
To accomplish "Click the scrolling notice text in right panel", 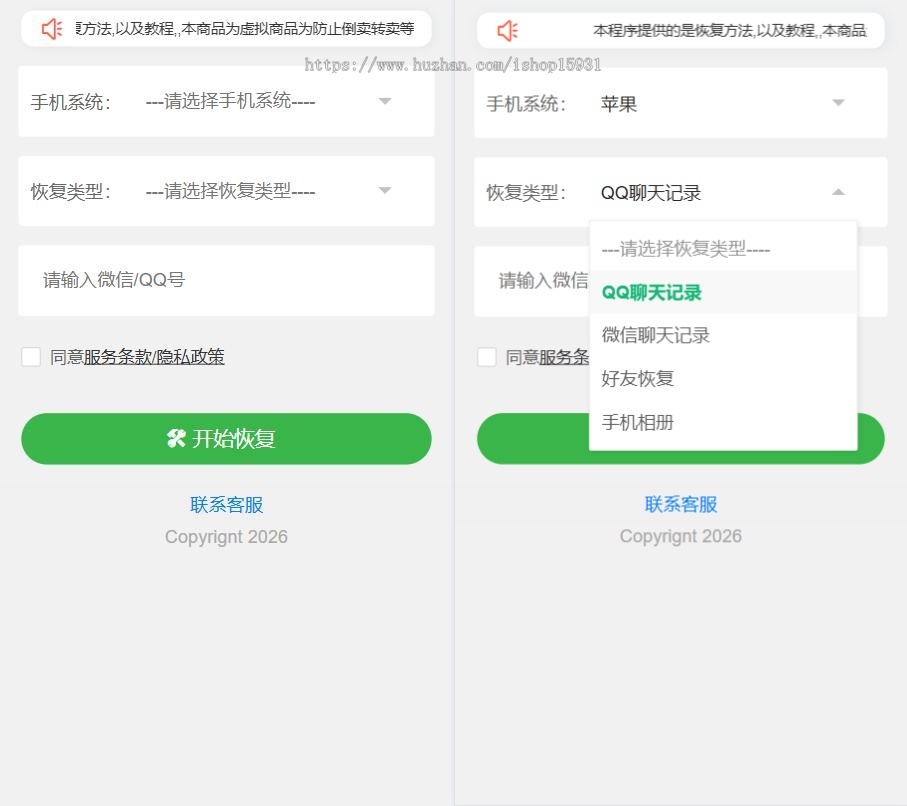I will [x=730, y=31].
